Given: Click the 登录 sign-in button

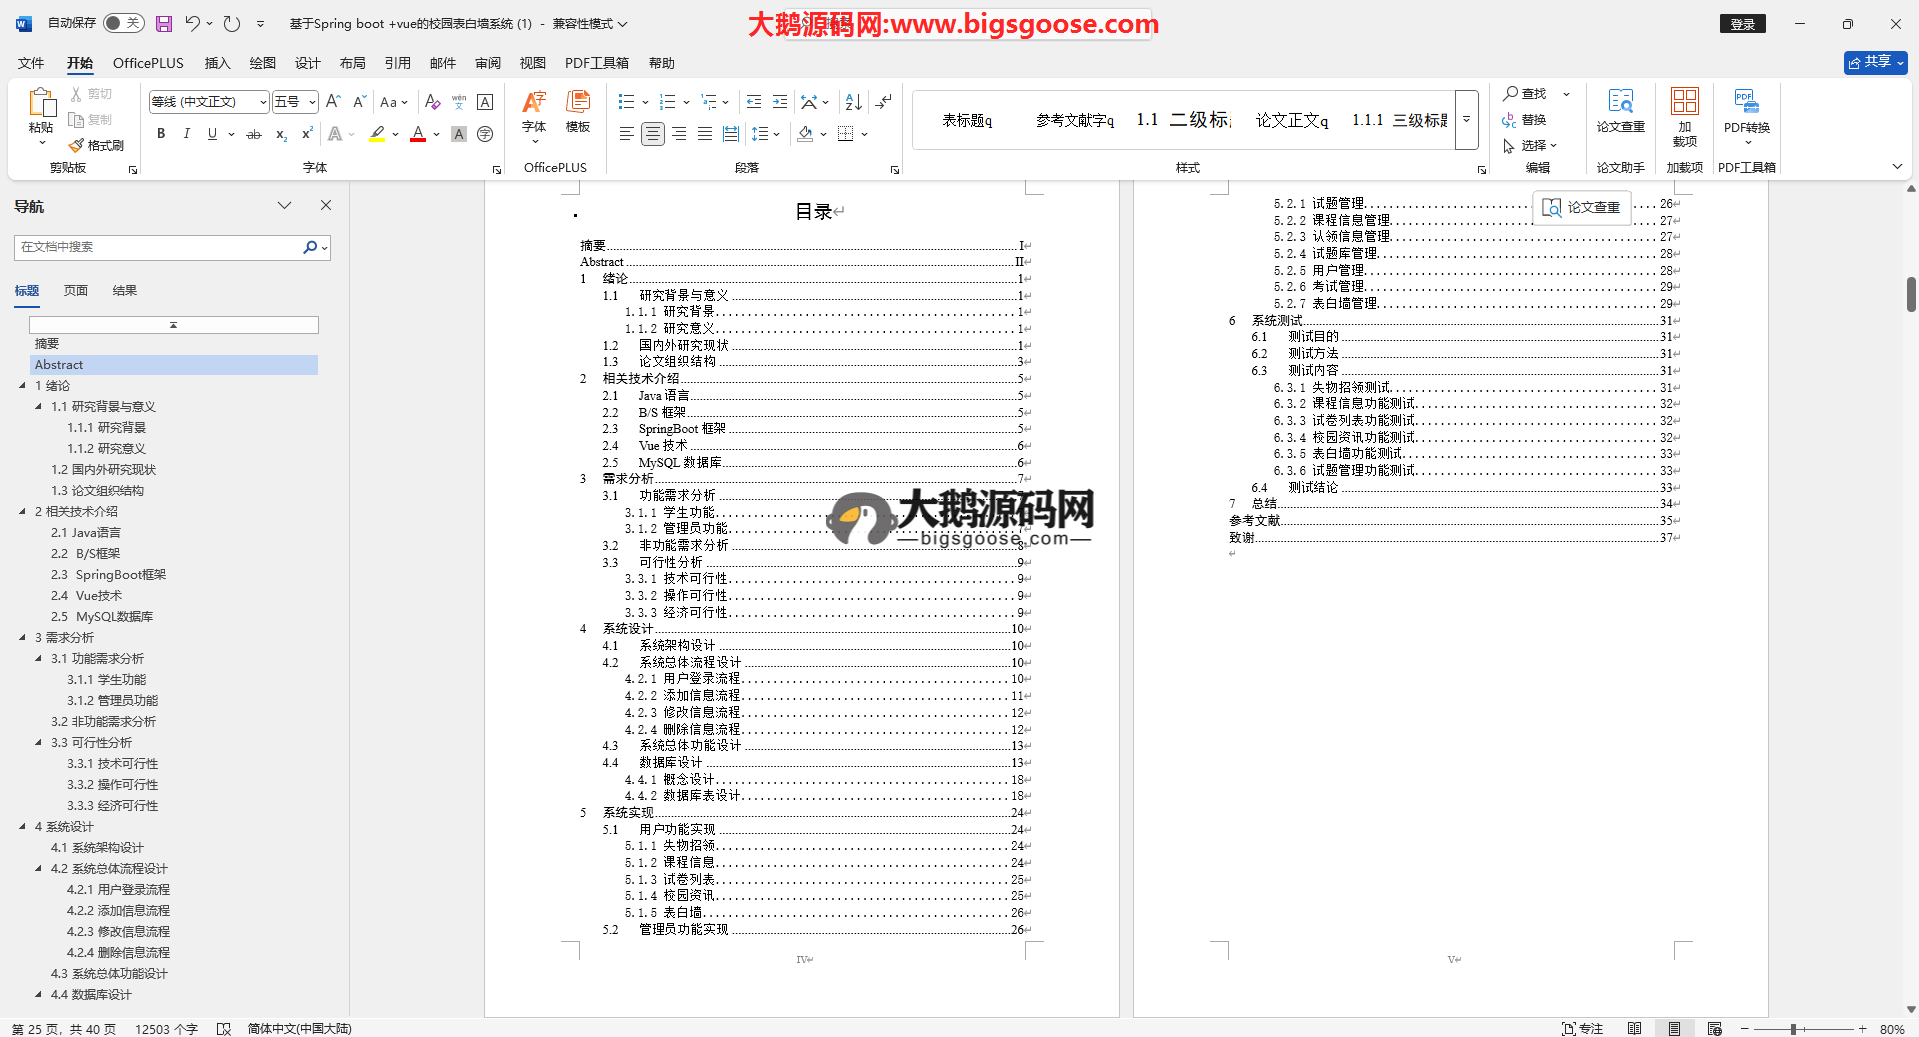Looking at the screenshot, I should 1742,24.
